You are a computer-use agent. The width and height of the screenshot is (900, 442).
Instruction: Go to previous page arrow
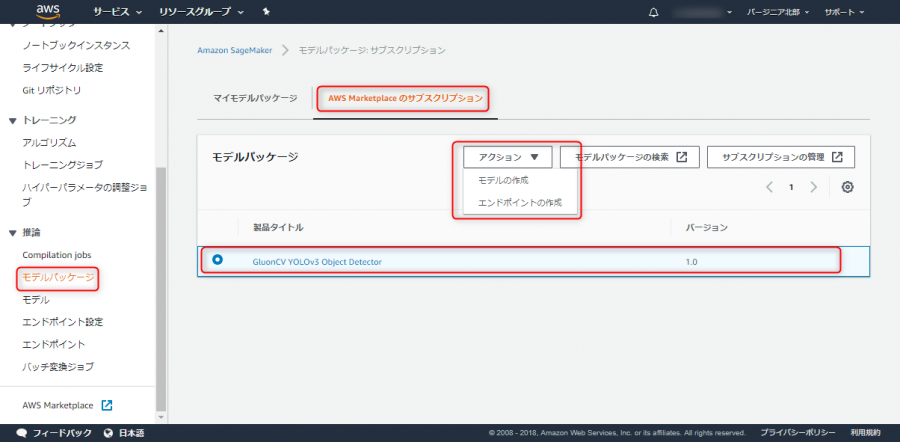click(769, 187)
